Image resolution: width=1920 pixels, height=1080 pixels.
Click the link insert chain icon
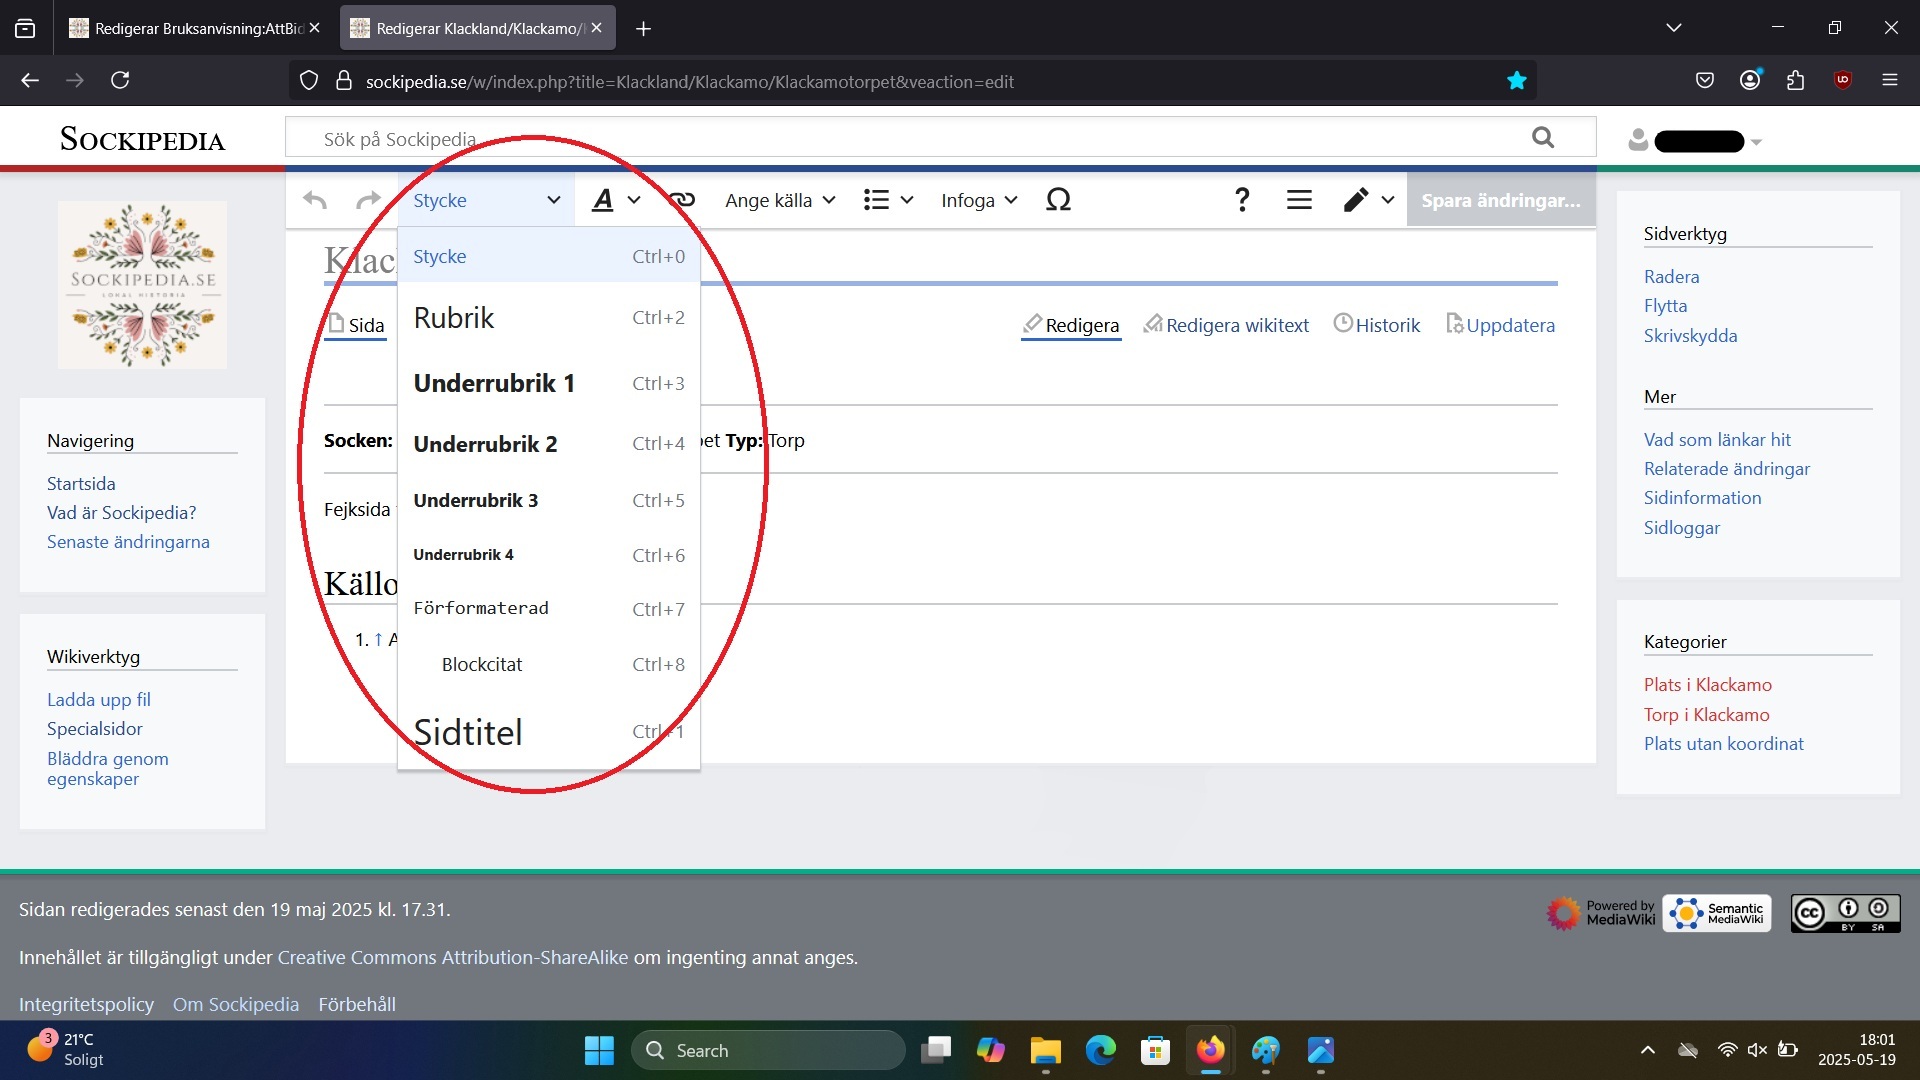point(683,200)
